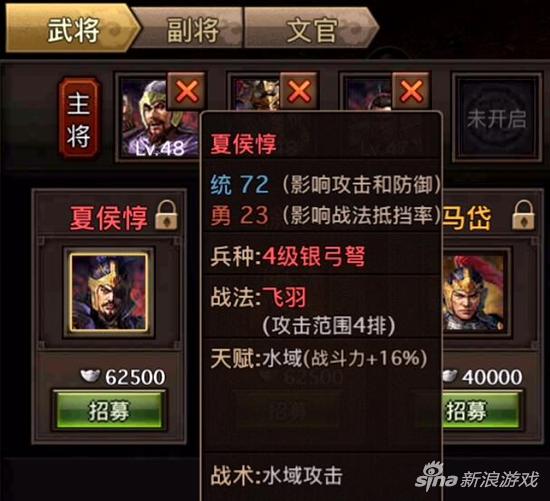Image resolution: width=550 pixels, height=501 pixels.
Task: Remove the third slot general with X
Action: point(411,91)
